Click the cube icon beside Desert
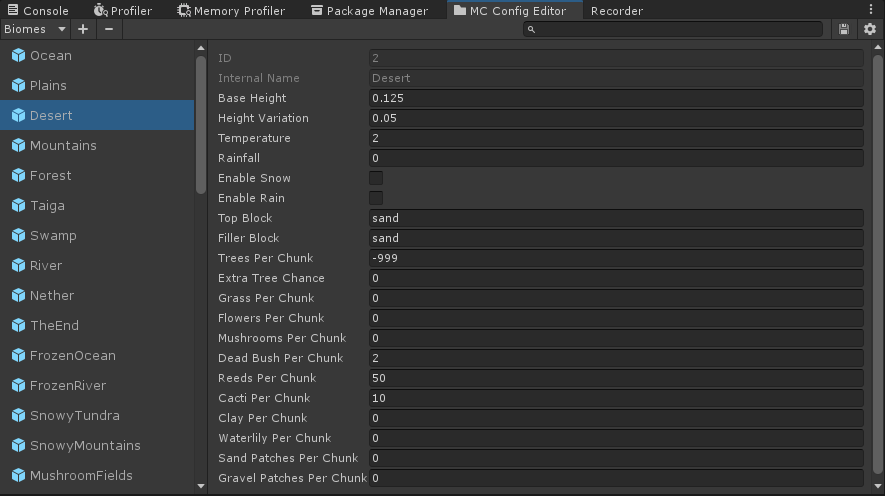The height and width of the screenshot is (496, 885). pyautogui.click(x=19, y=115)
